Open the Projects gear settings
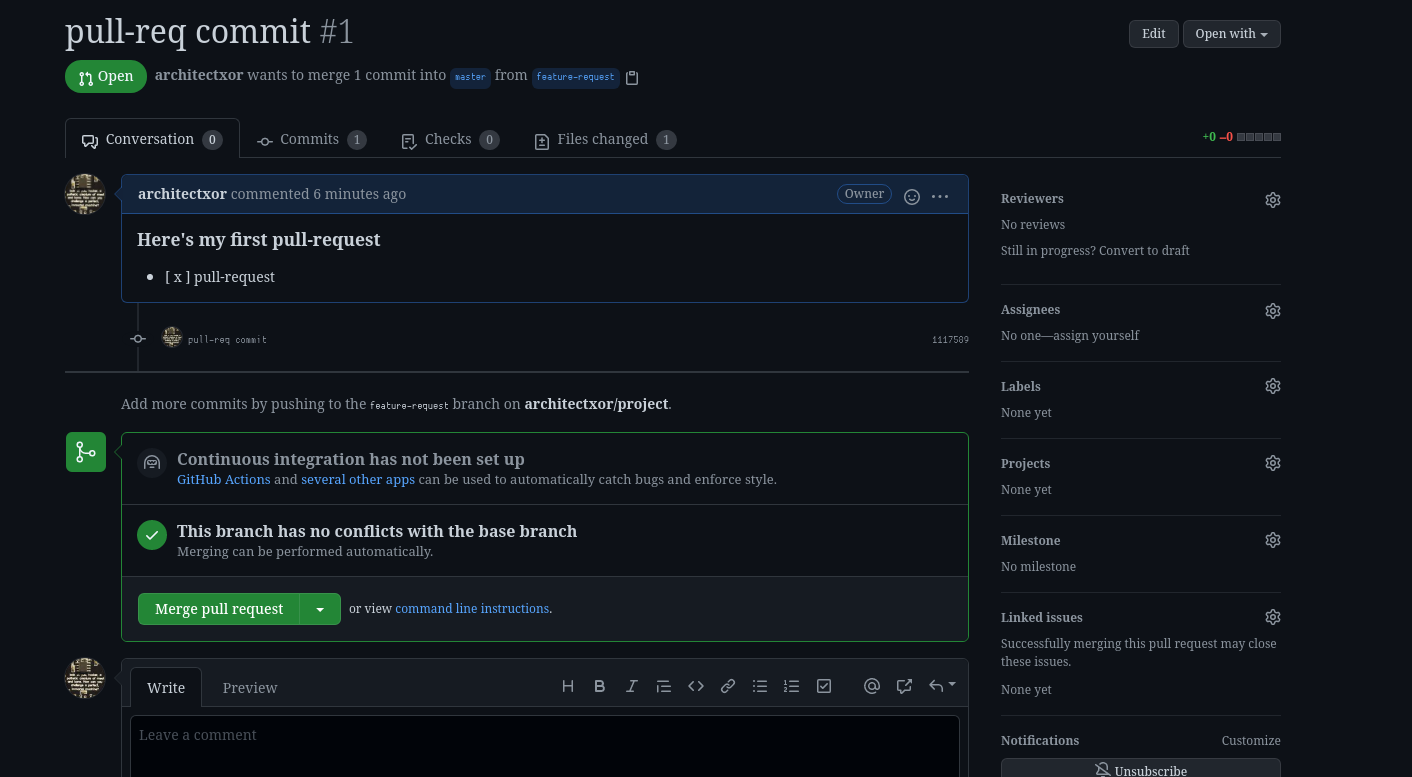 [x=1273, y=463]
